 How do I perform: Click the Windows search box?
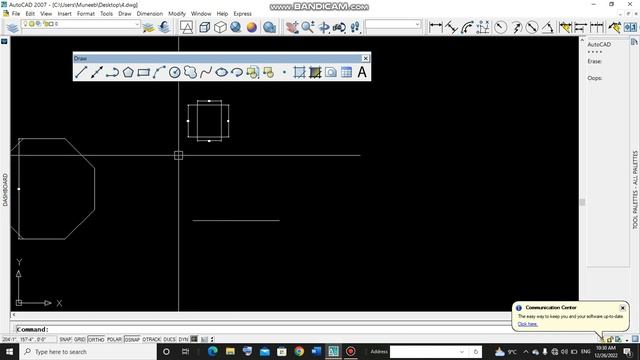(88, 351)
